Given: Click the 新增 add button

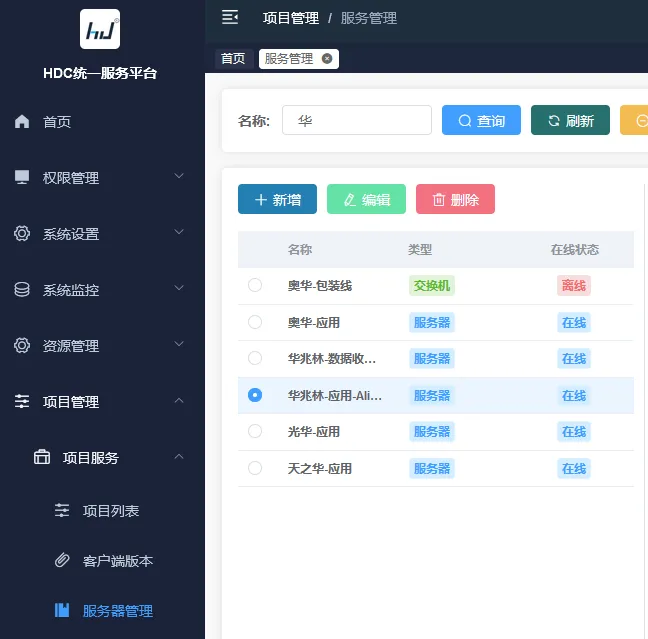Looking at the screenshot, I should tap(277, 199).
